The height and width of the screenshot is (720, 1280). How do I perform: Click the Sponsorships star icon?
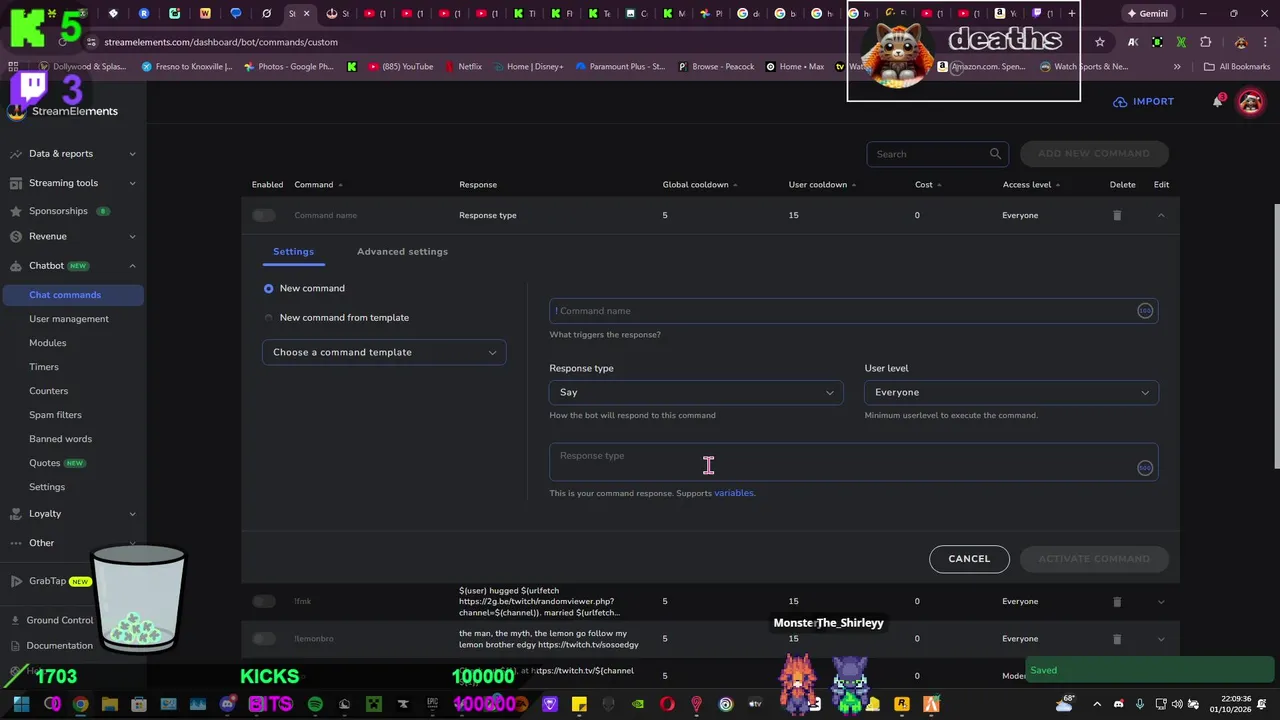pyautogui.click(x=15, y=211)
